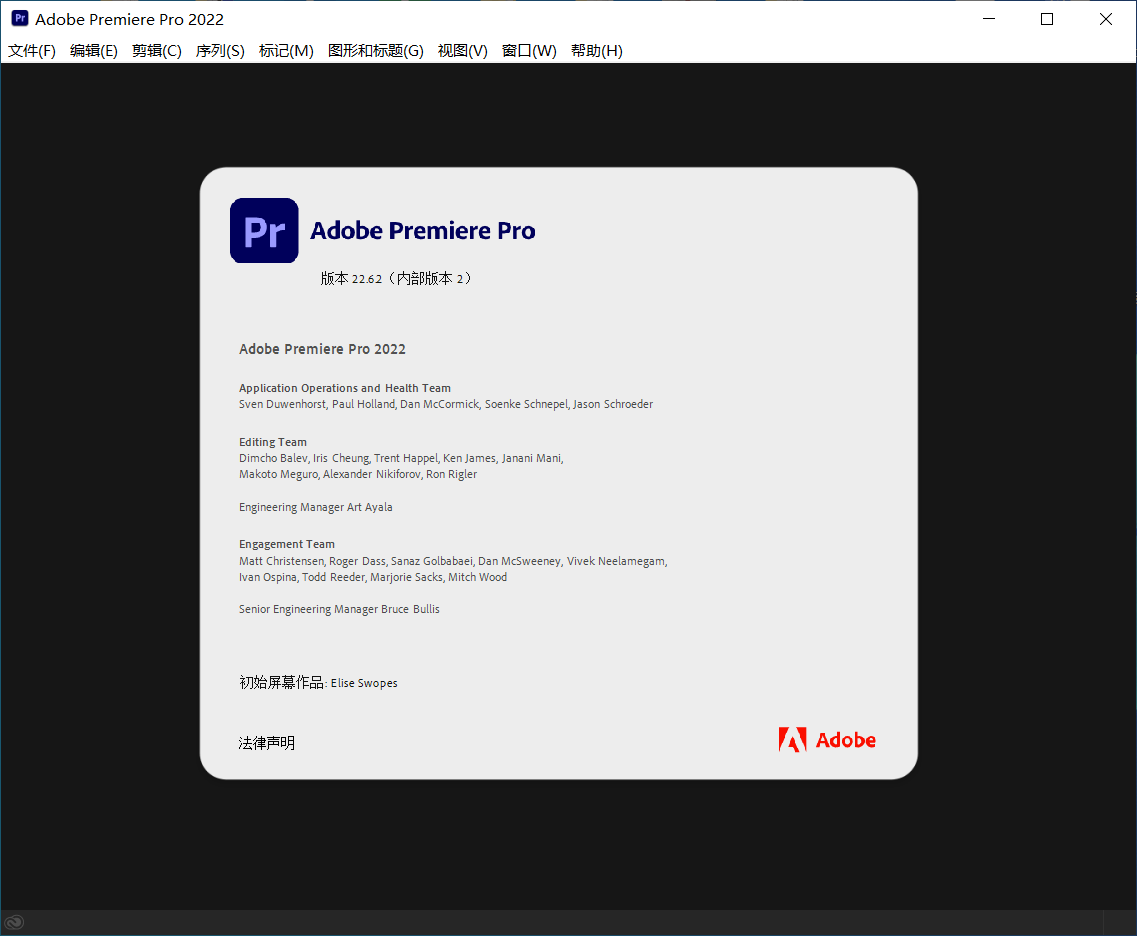Open the 文件(F) menu
The width and height of the screenshot is (1137, 936).
[32, 51]
